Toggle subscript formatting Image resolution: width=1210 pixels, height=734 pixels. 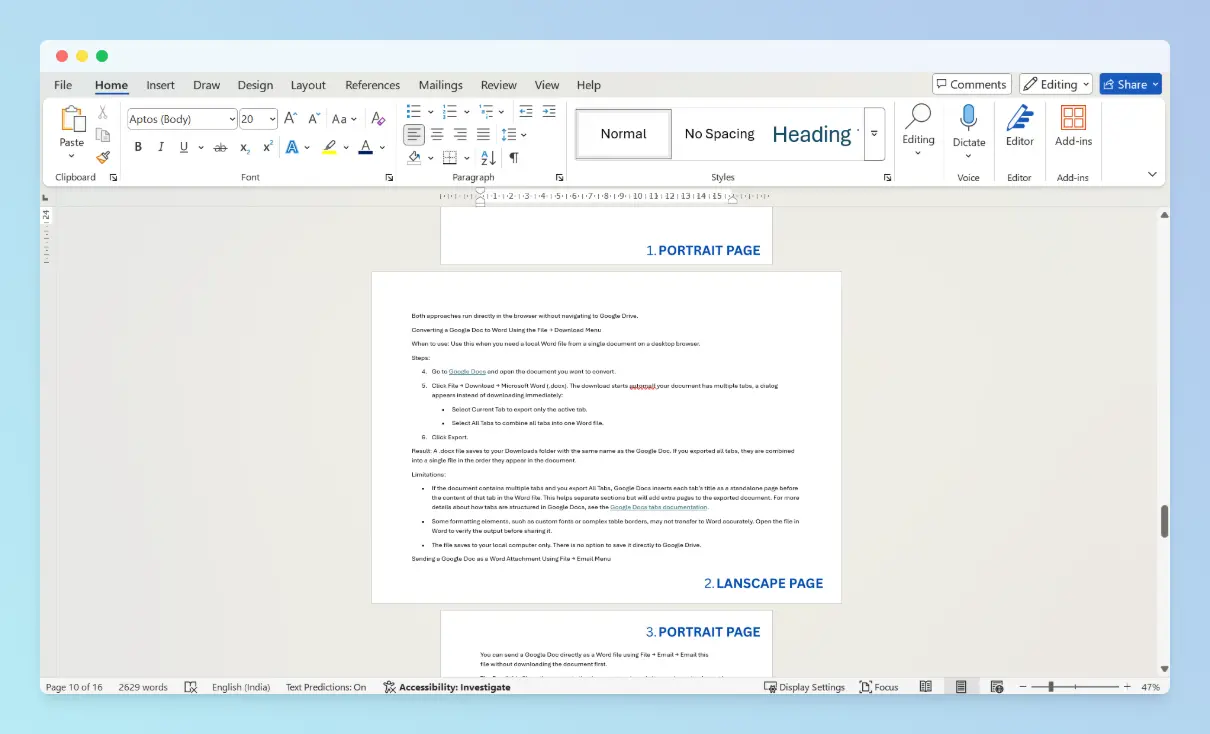[245, 147]
